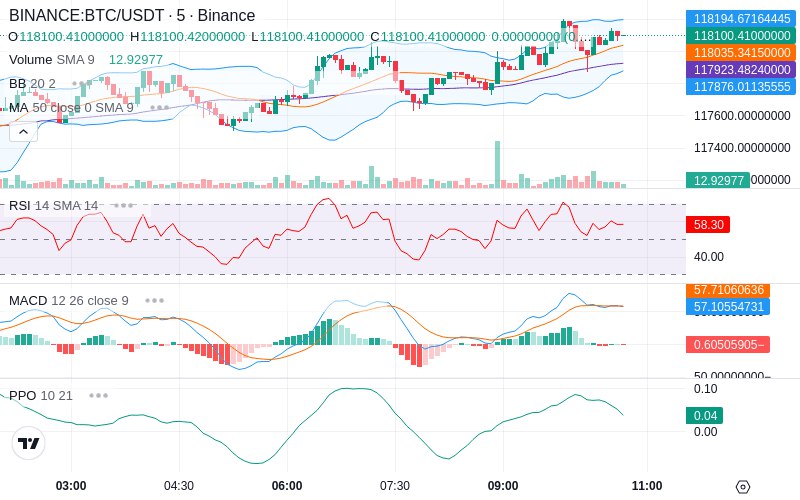Click the purple MA label 117923.48240000
The height and width of the screenshot is (500, 800).
(x=741, y=69)
